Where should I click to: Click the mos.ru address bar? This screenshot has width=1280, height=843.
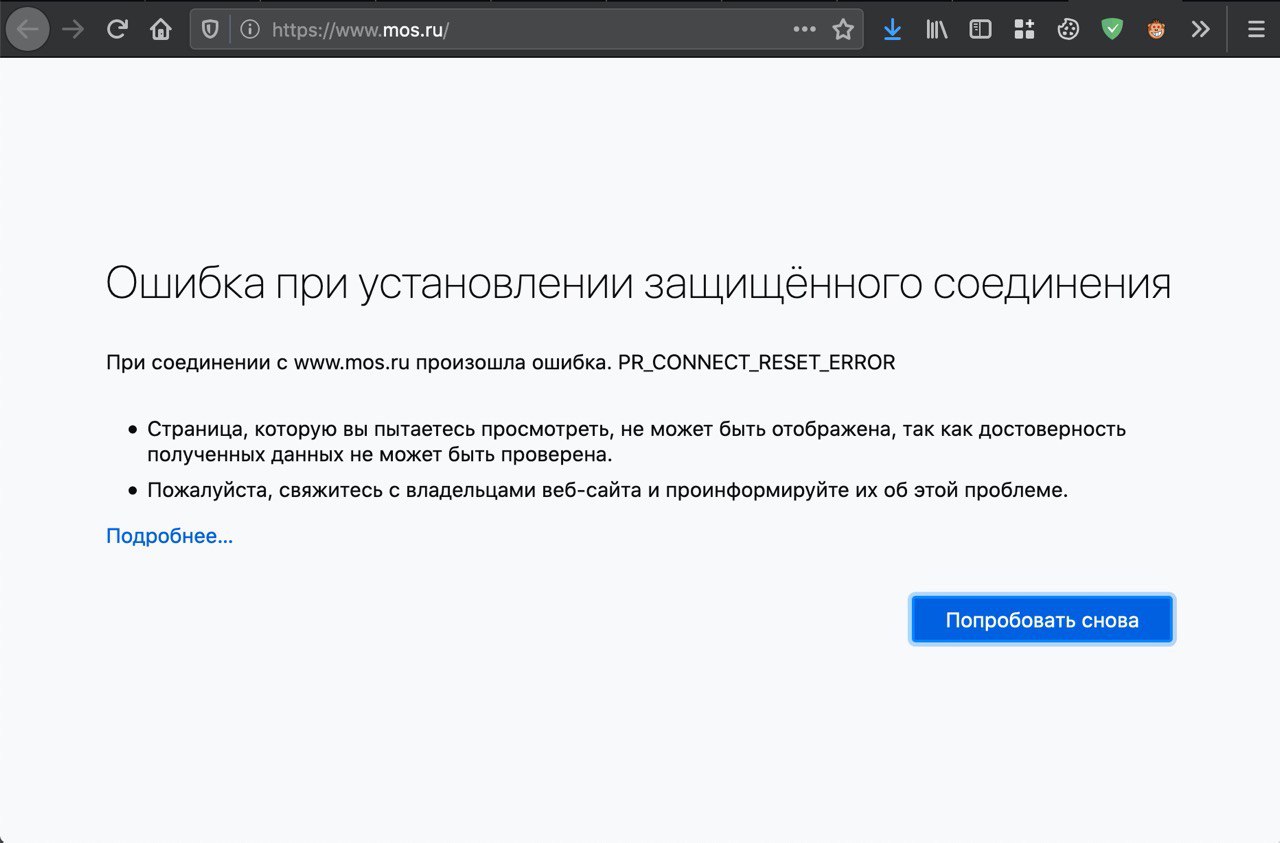(525, 29)
